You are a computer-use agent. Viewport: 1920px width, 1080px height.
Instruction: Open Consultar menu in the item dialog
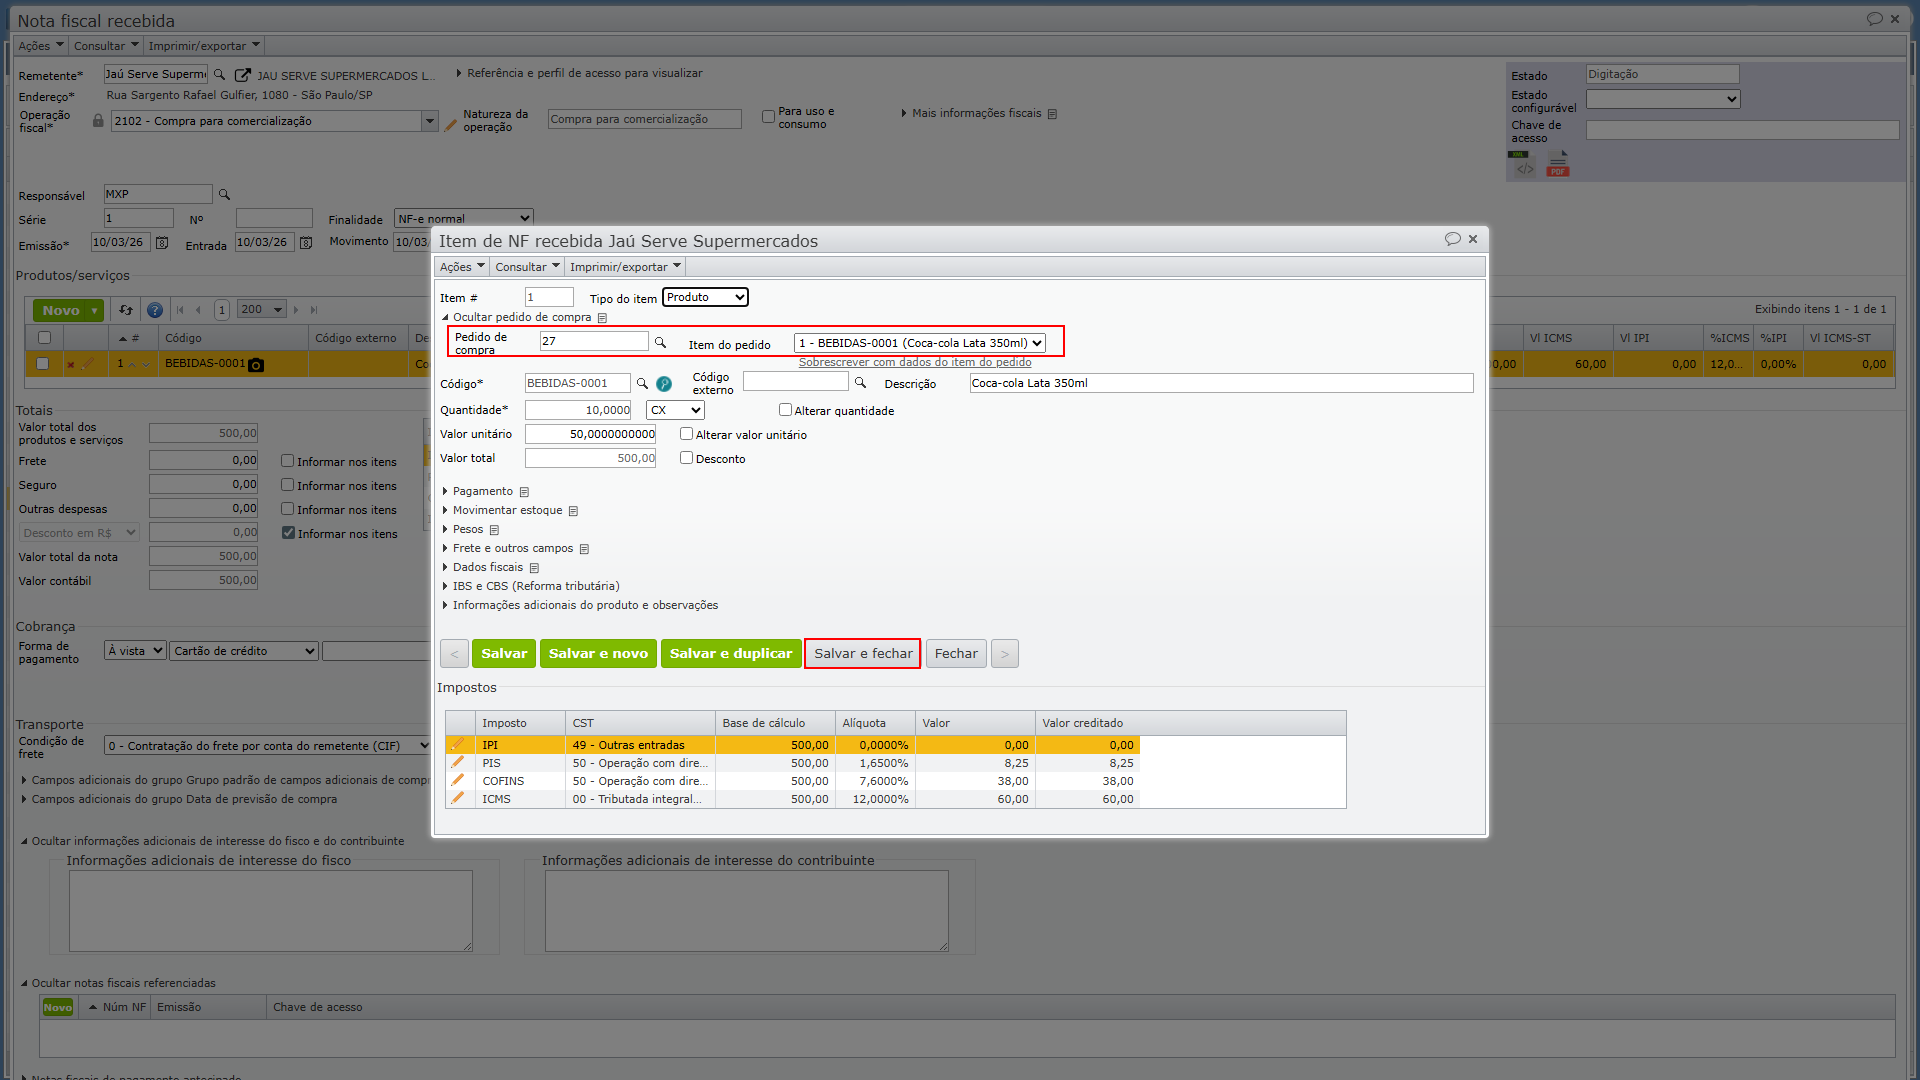pos(527,267)
